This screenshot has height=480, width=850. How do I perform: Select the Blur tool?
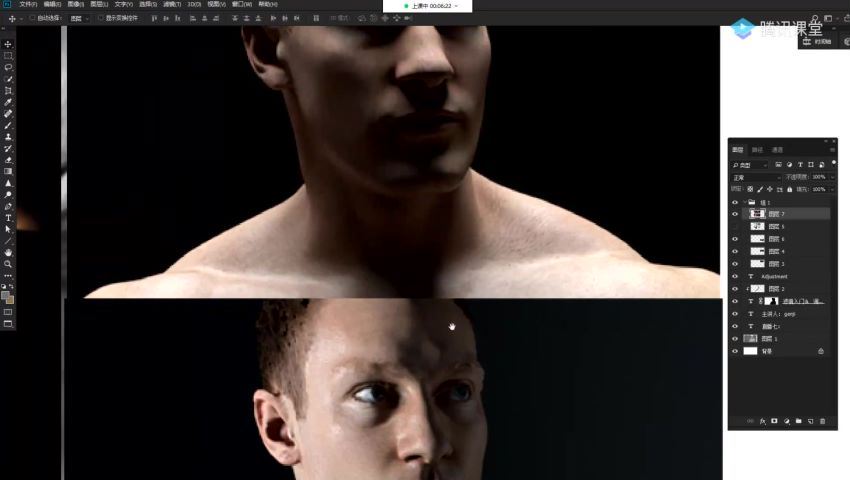8,183
